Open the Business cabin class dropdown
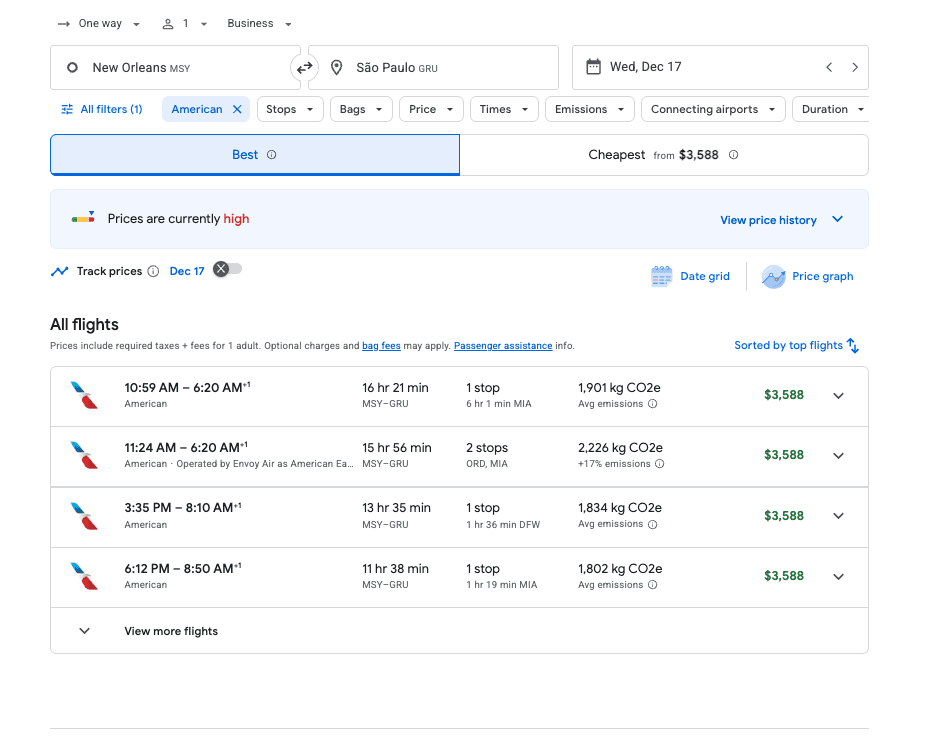 pyautogui.click(x=259, y=24)
